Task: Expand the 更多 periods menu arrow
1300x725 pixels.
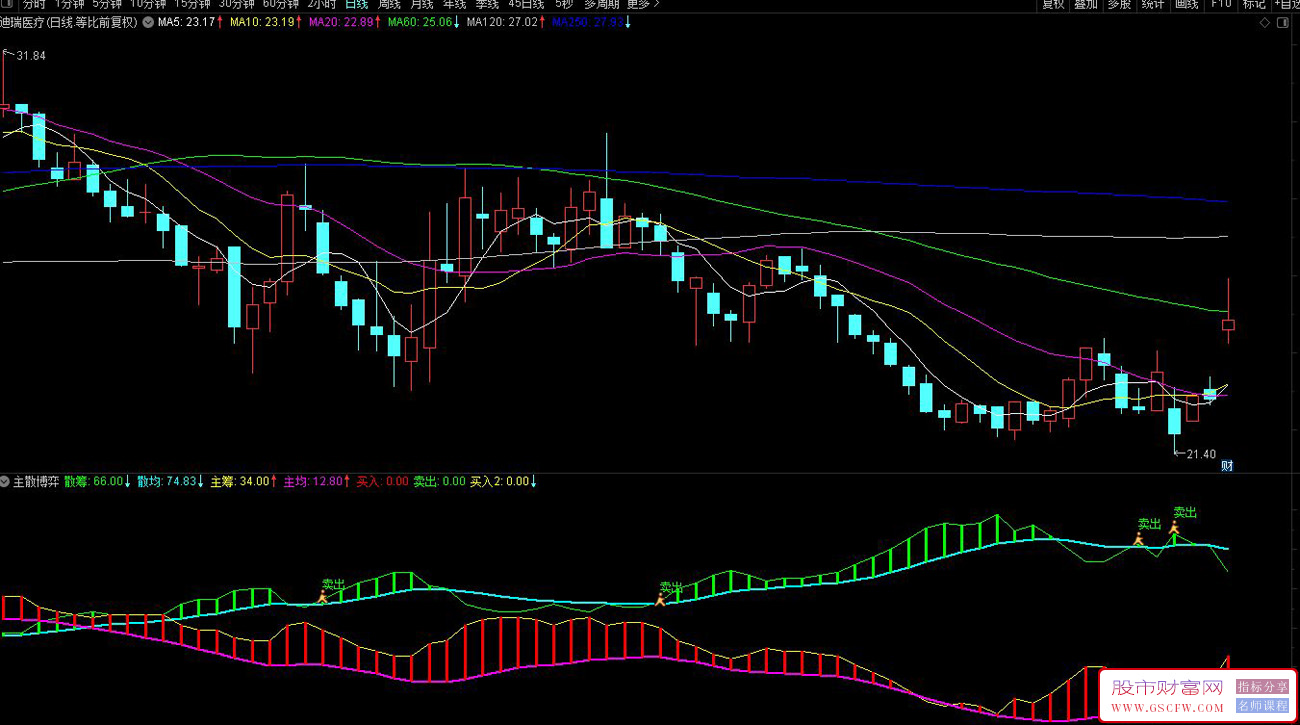Action: tap(657, 4)
